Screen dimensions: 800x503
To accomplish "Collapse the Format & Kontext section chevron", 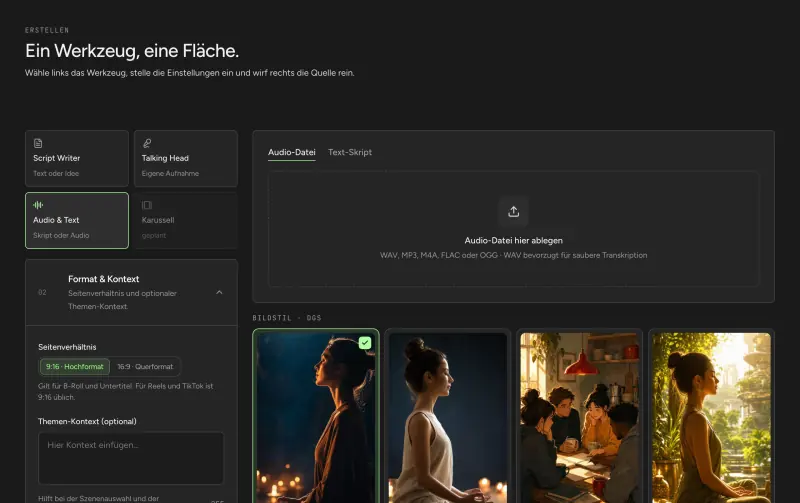I will pos(219,292).
